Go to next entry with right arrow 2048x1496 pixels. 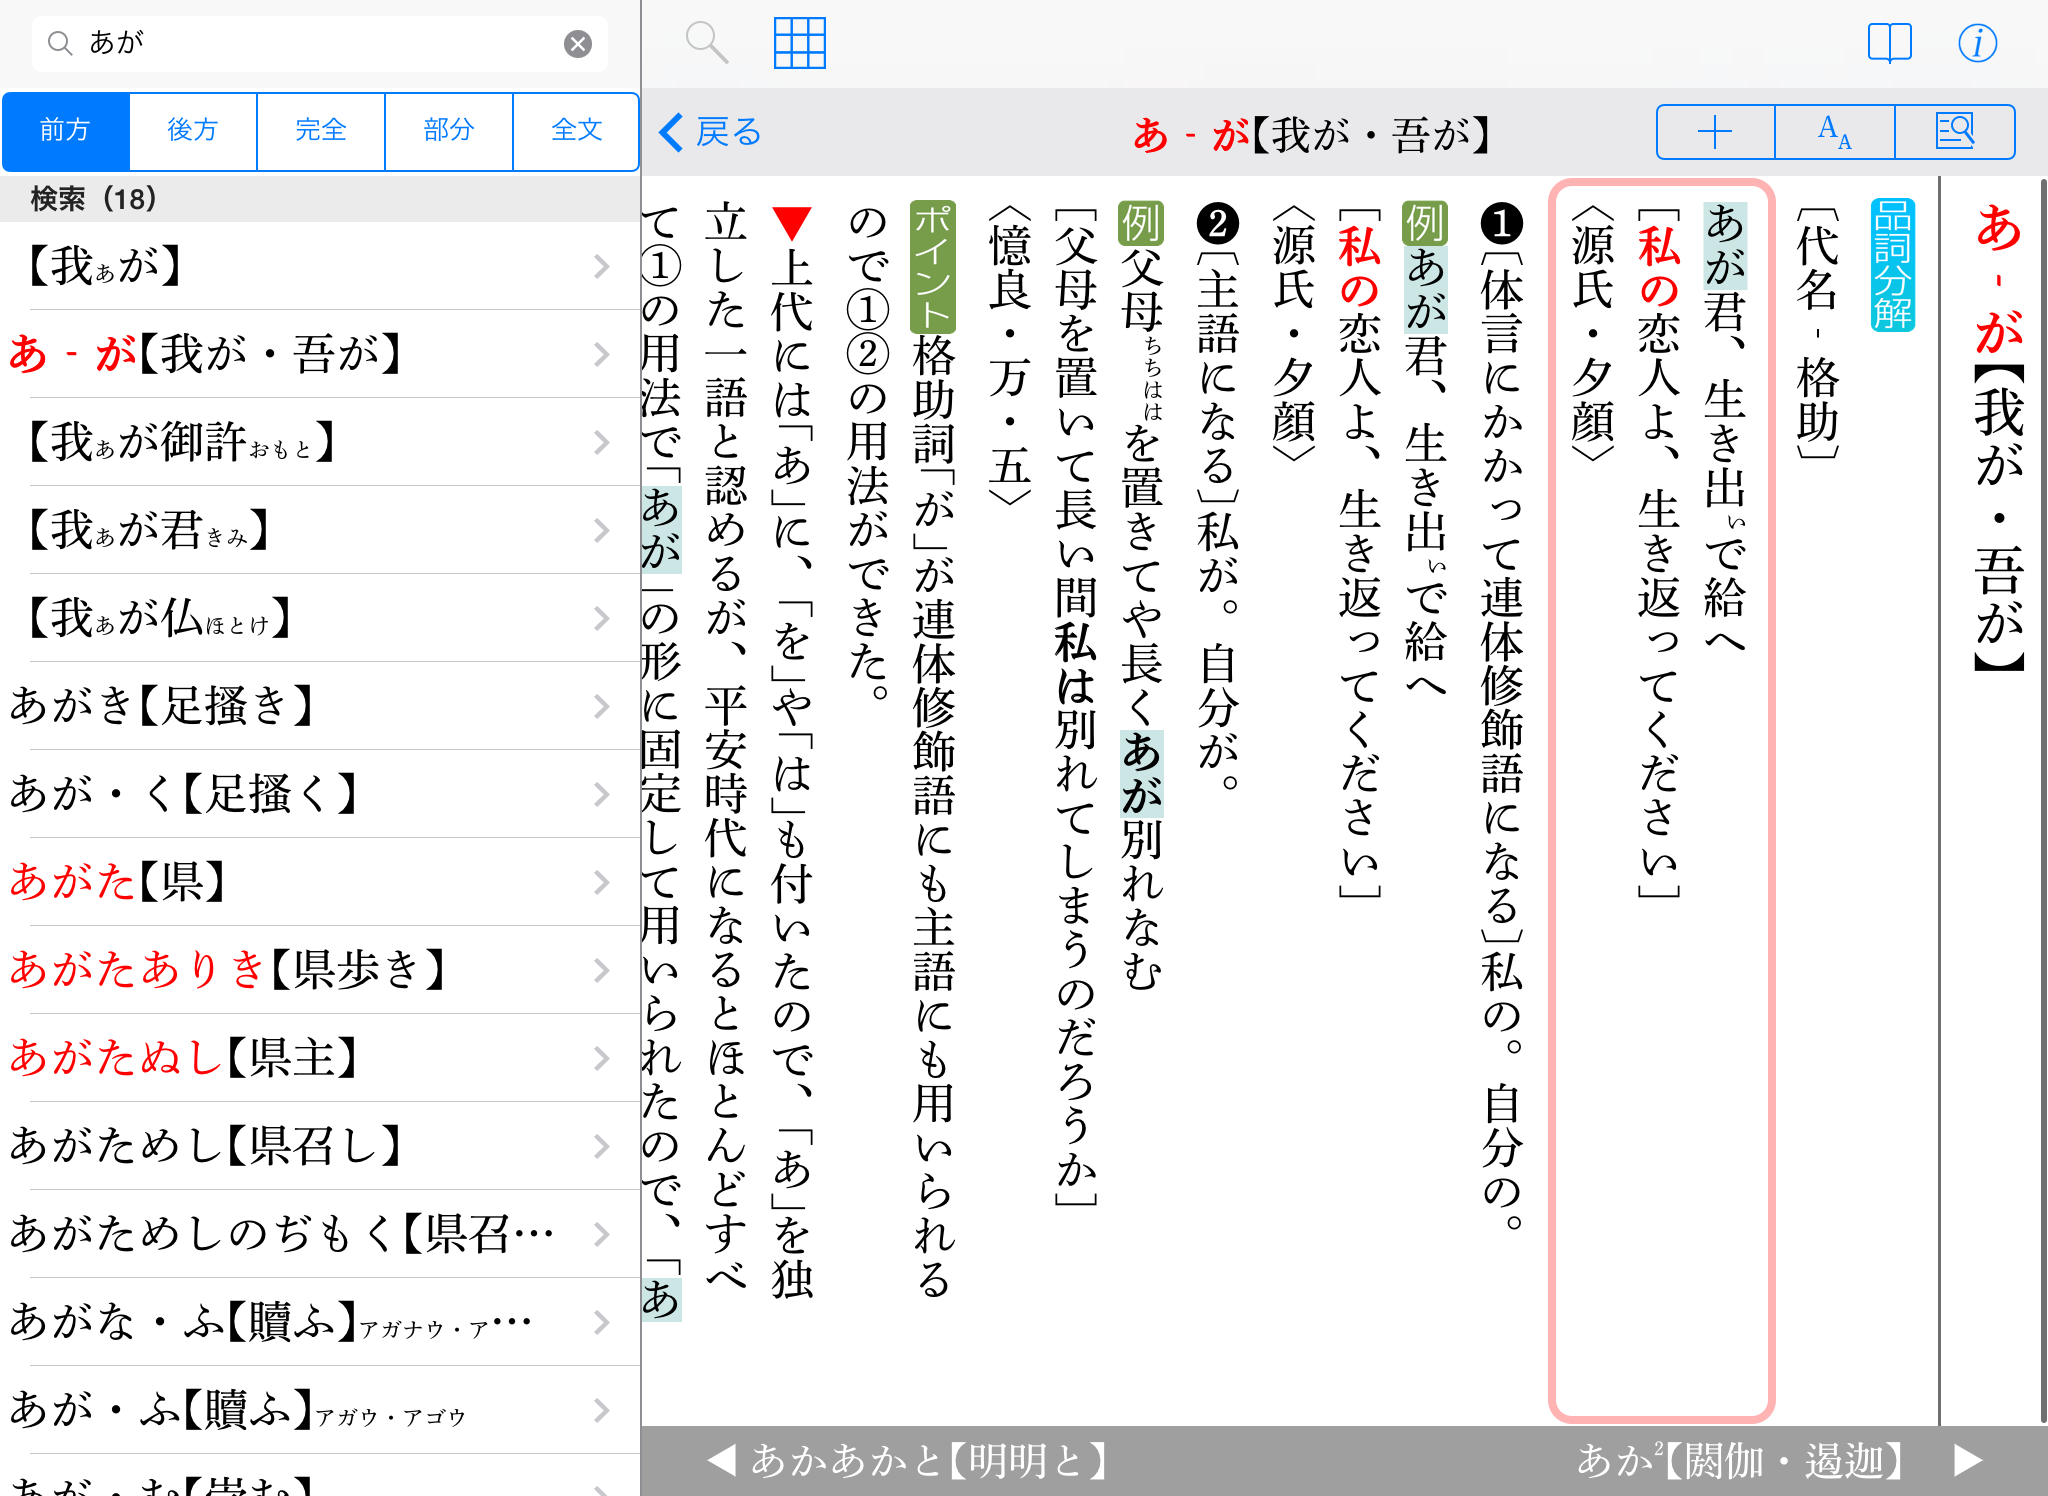1967,1460
